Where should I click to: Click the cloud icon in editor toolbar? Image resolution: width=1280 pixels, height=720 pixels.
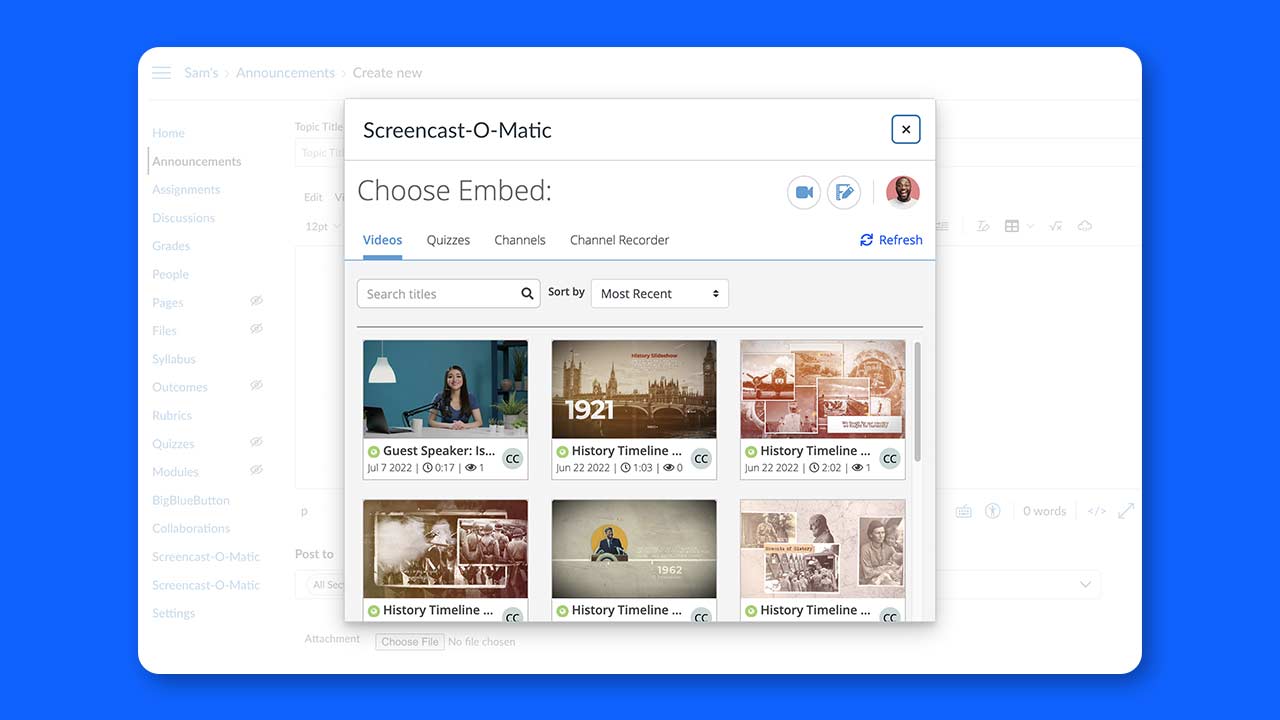1085,226
